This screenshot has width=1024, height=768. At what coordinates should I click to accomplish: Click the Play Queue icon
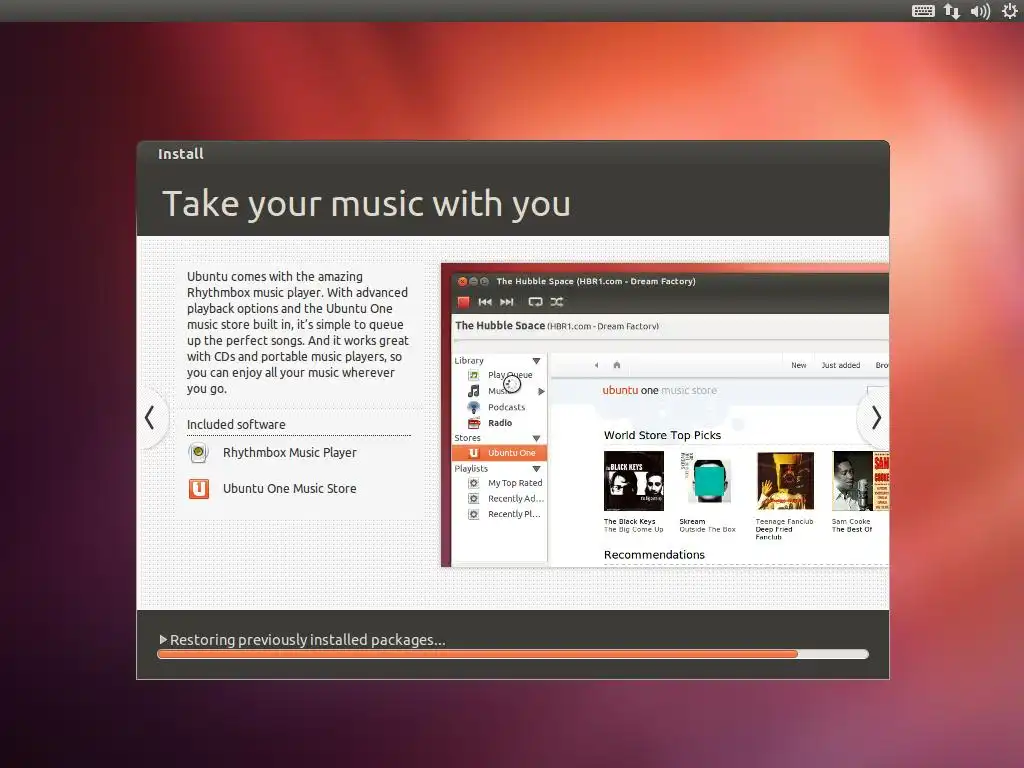point(473,375)
